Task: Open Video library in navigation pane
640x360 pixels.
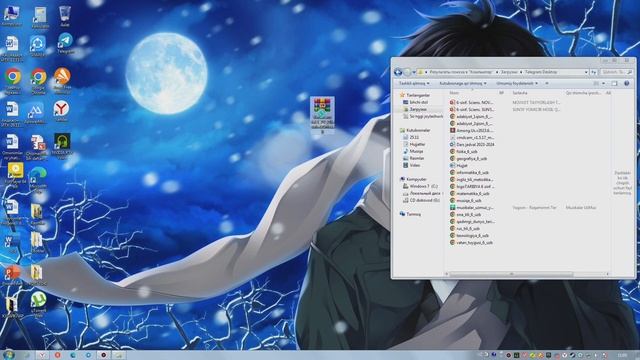Action: click(411, 165)
